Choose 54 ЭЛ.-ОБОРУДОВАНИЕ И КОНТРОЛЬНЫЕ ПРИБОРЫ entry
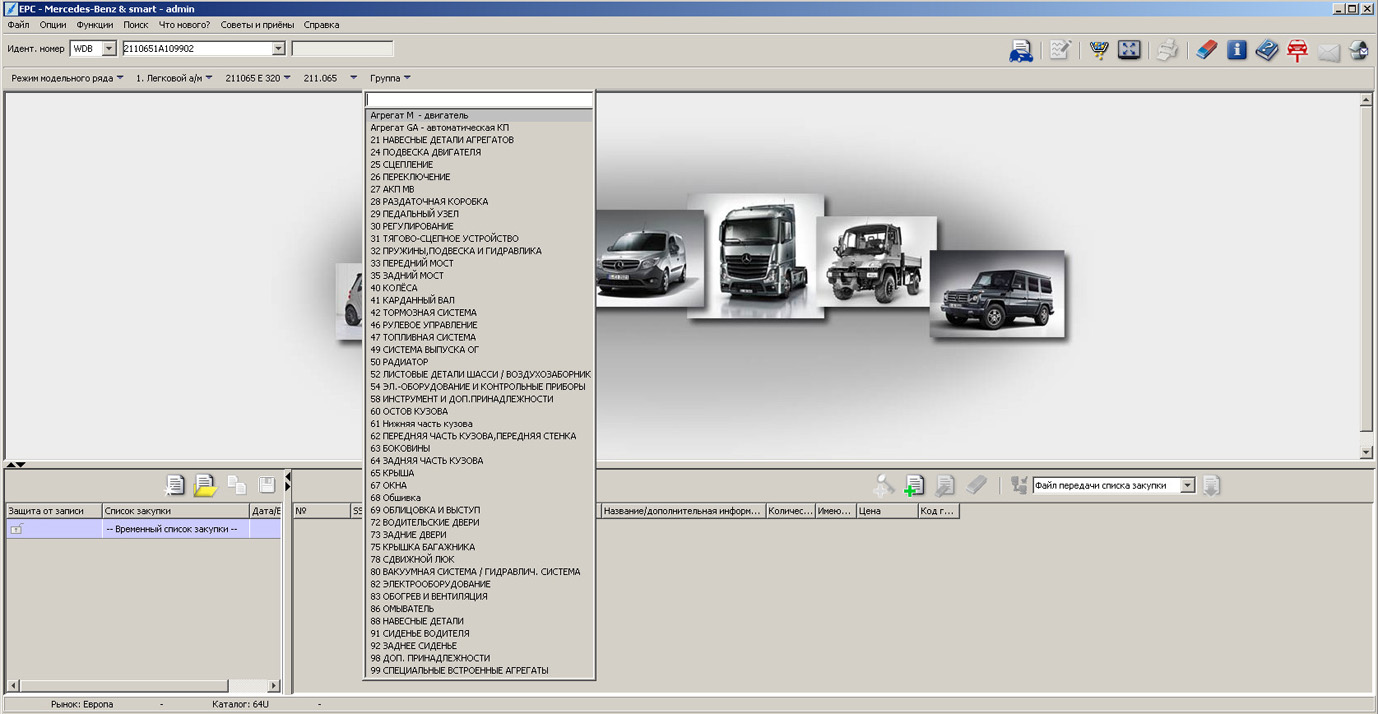The width and height of the screenshot is (1378, 714). [x=477, y=387]
